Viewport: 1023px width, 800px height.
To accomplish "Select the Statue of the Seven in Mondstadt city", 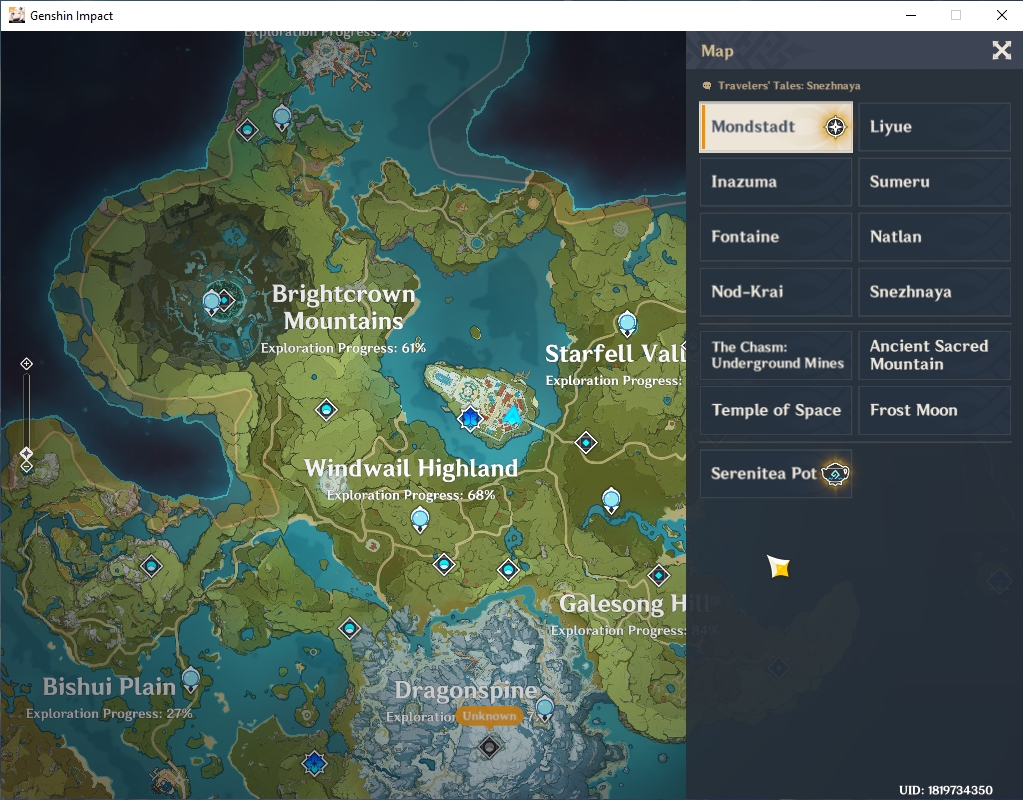I will click(469, 418).
